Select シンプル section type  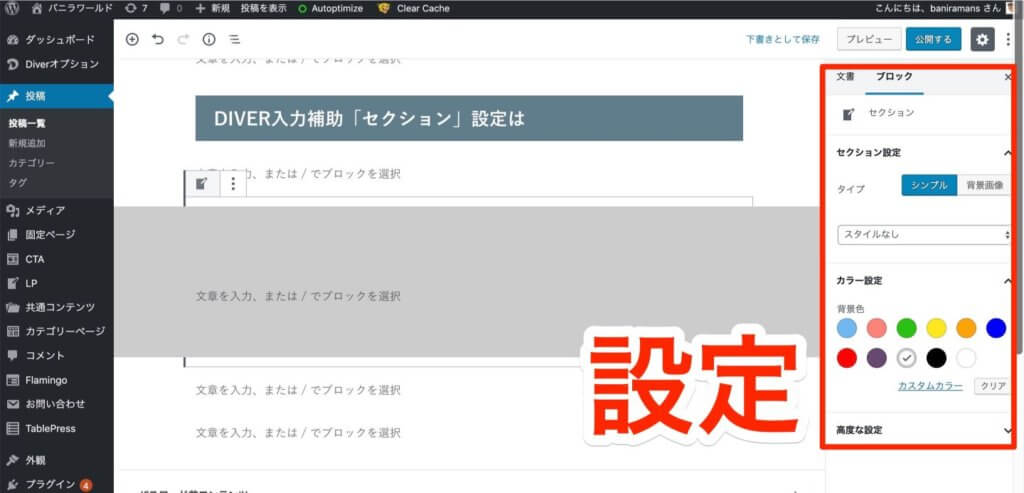(x=929, y=185)
